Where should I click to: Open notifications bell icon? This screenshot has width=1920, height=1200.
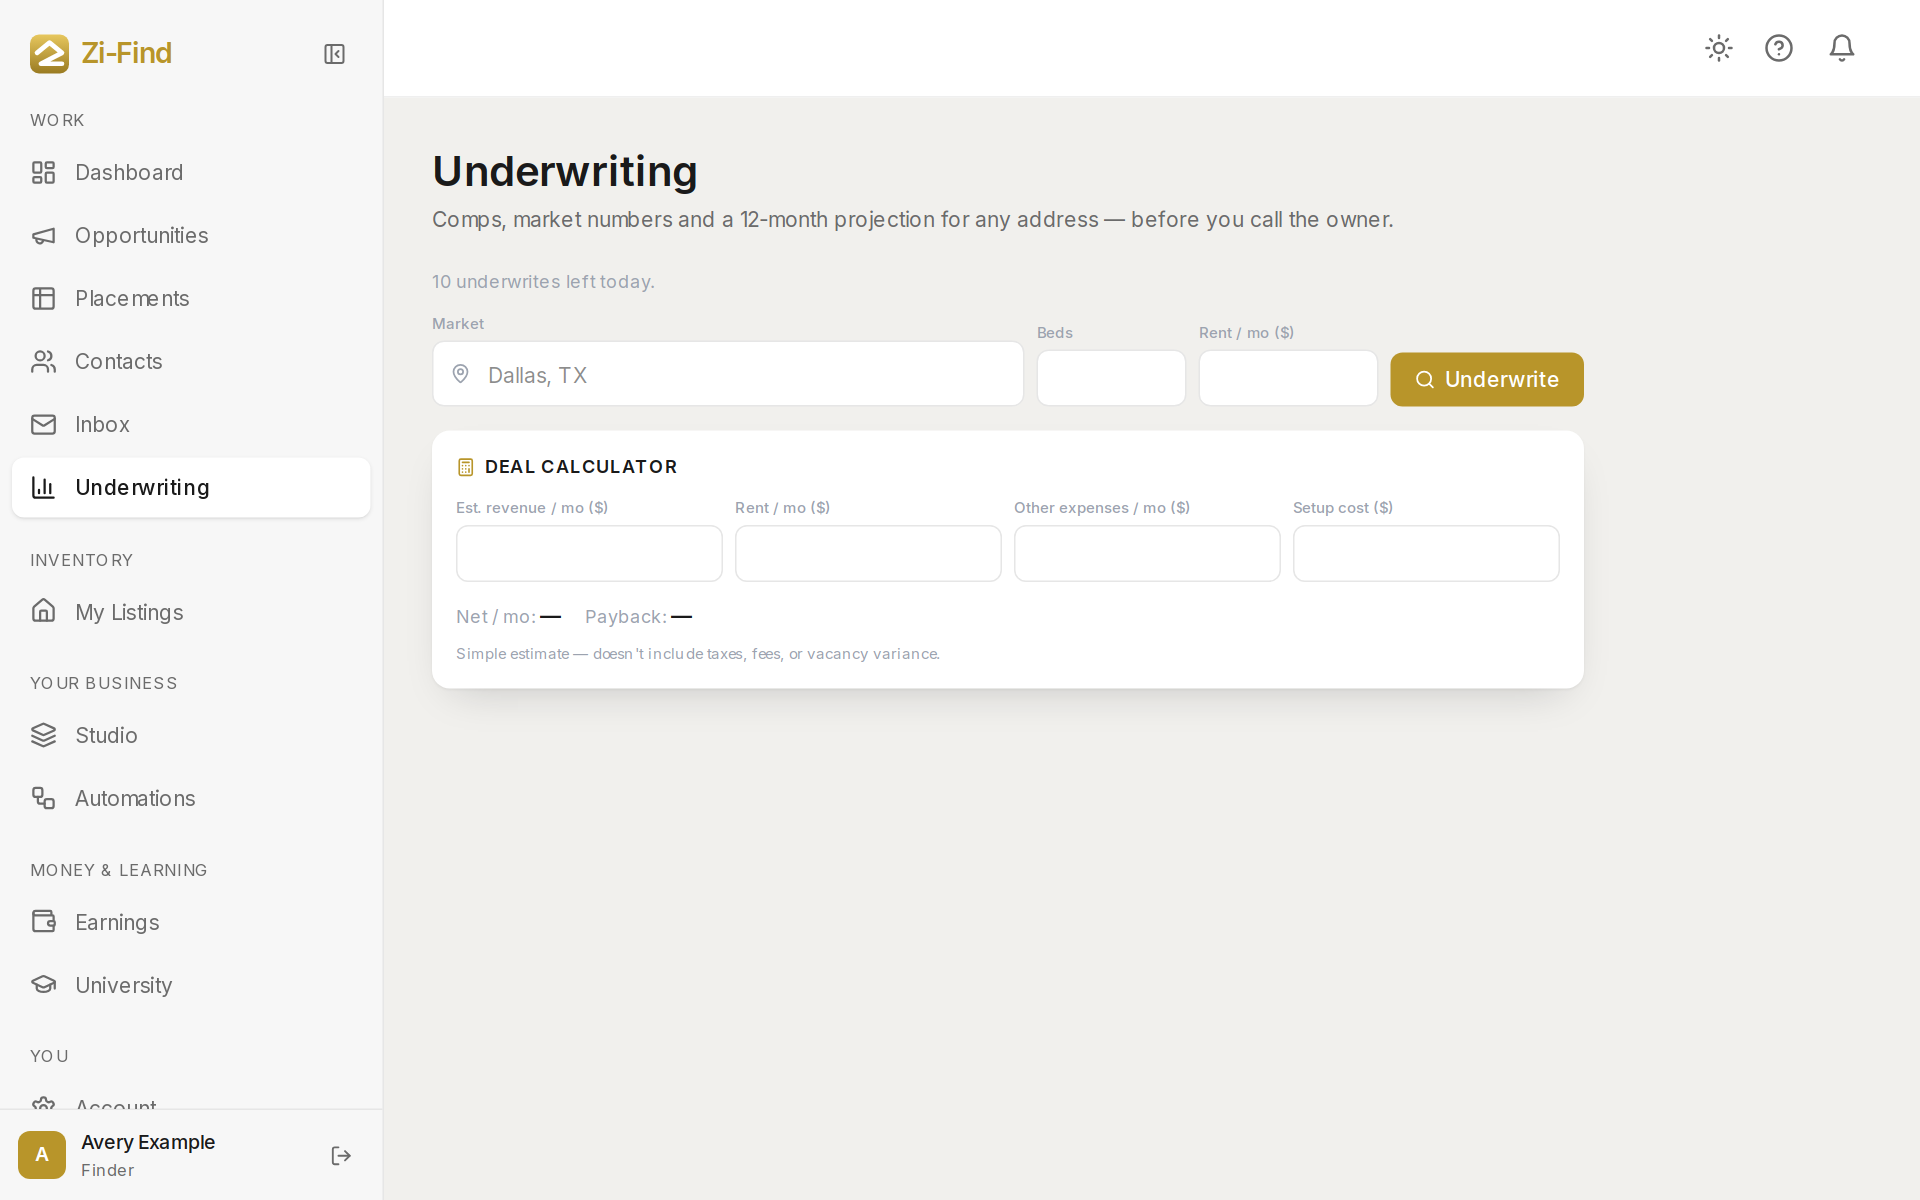click(x=1842, y=48)
